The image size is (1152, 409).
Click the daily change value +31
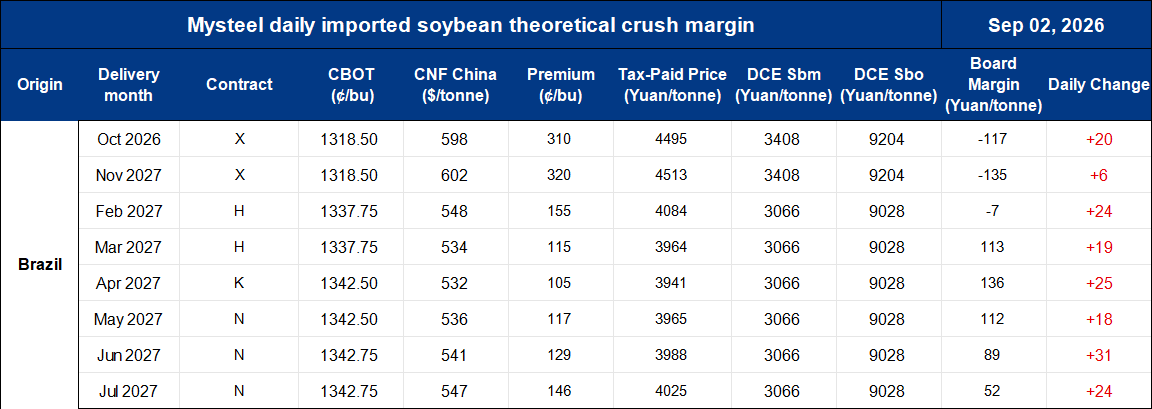[x=1098, y=355]
